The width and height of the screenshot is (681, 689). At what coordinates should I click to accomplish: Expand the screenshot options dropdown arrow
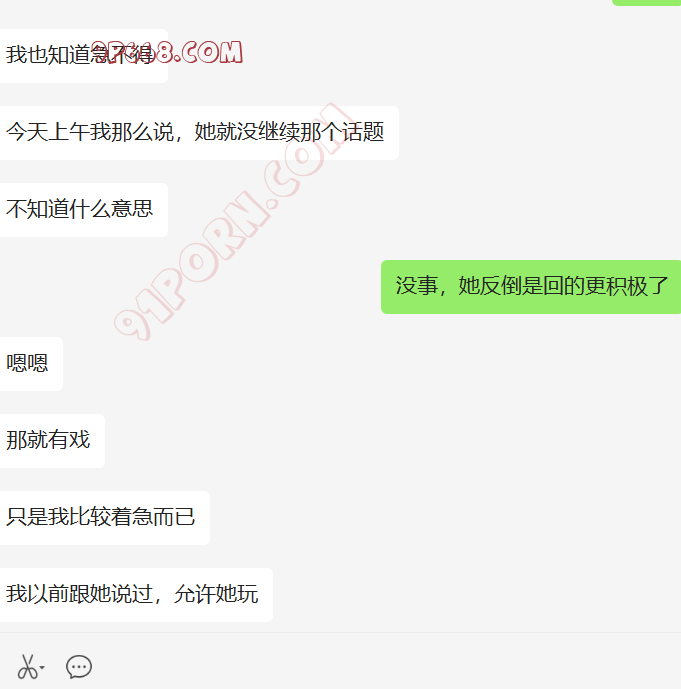(42, 667)
